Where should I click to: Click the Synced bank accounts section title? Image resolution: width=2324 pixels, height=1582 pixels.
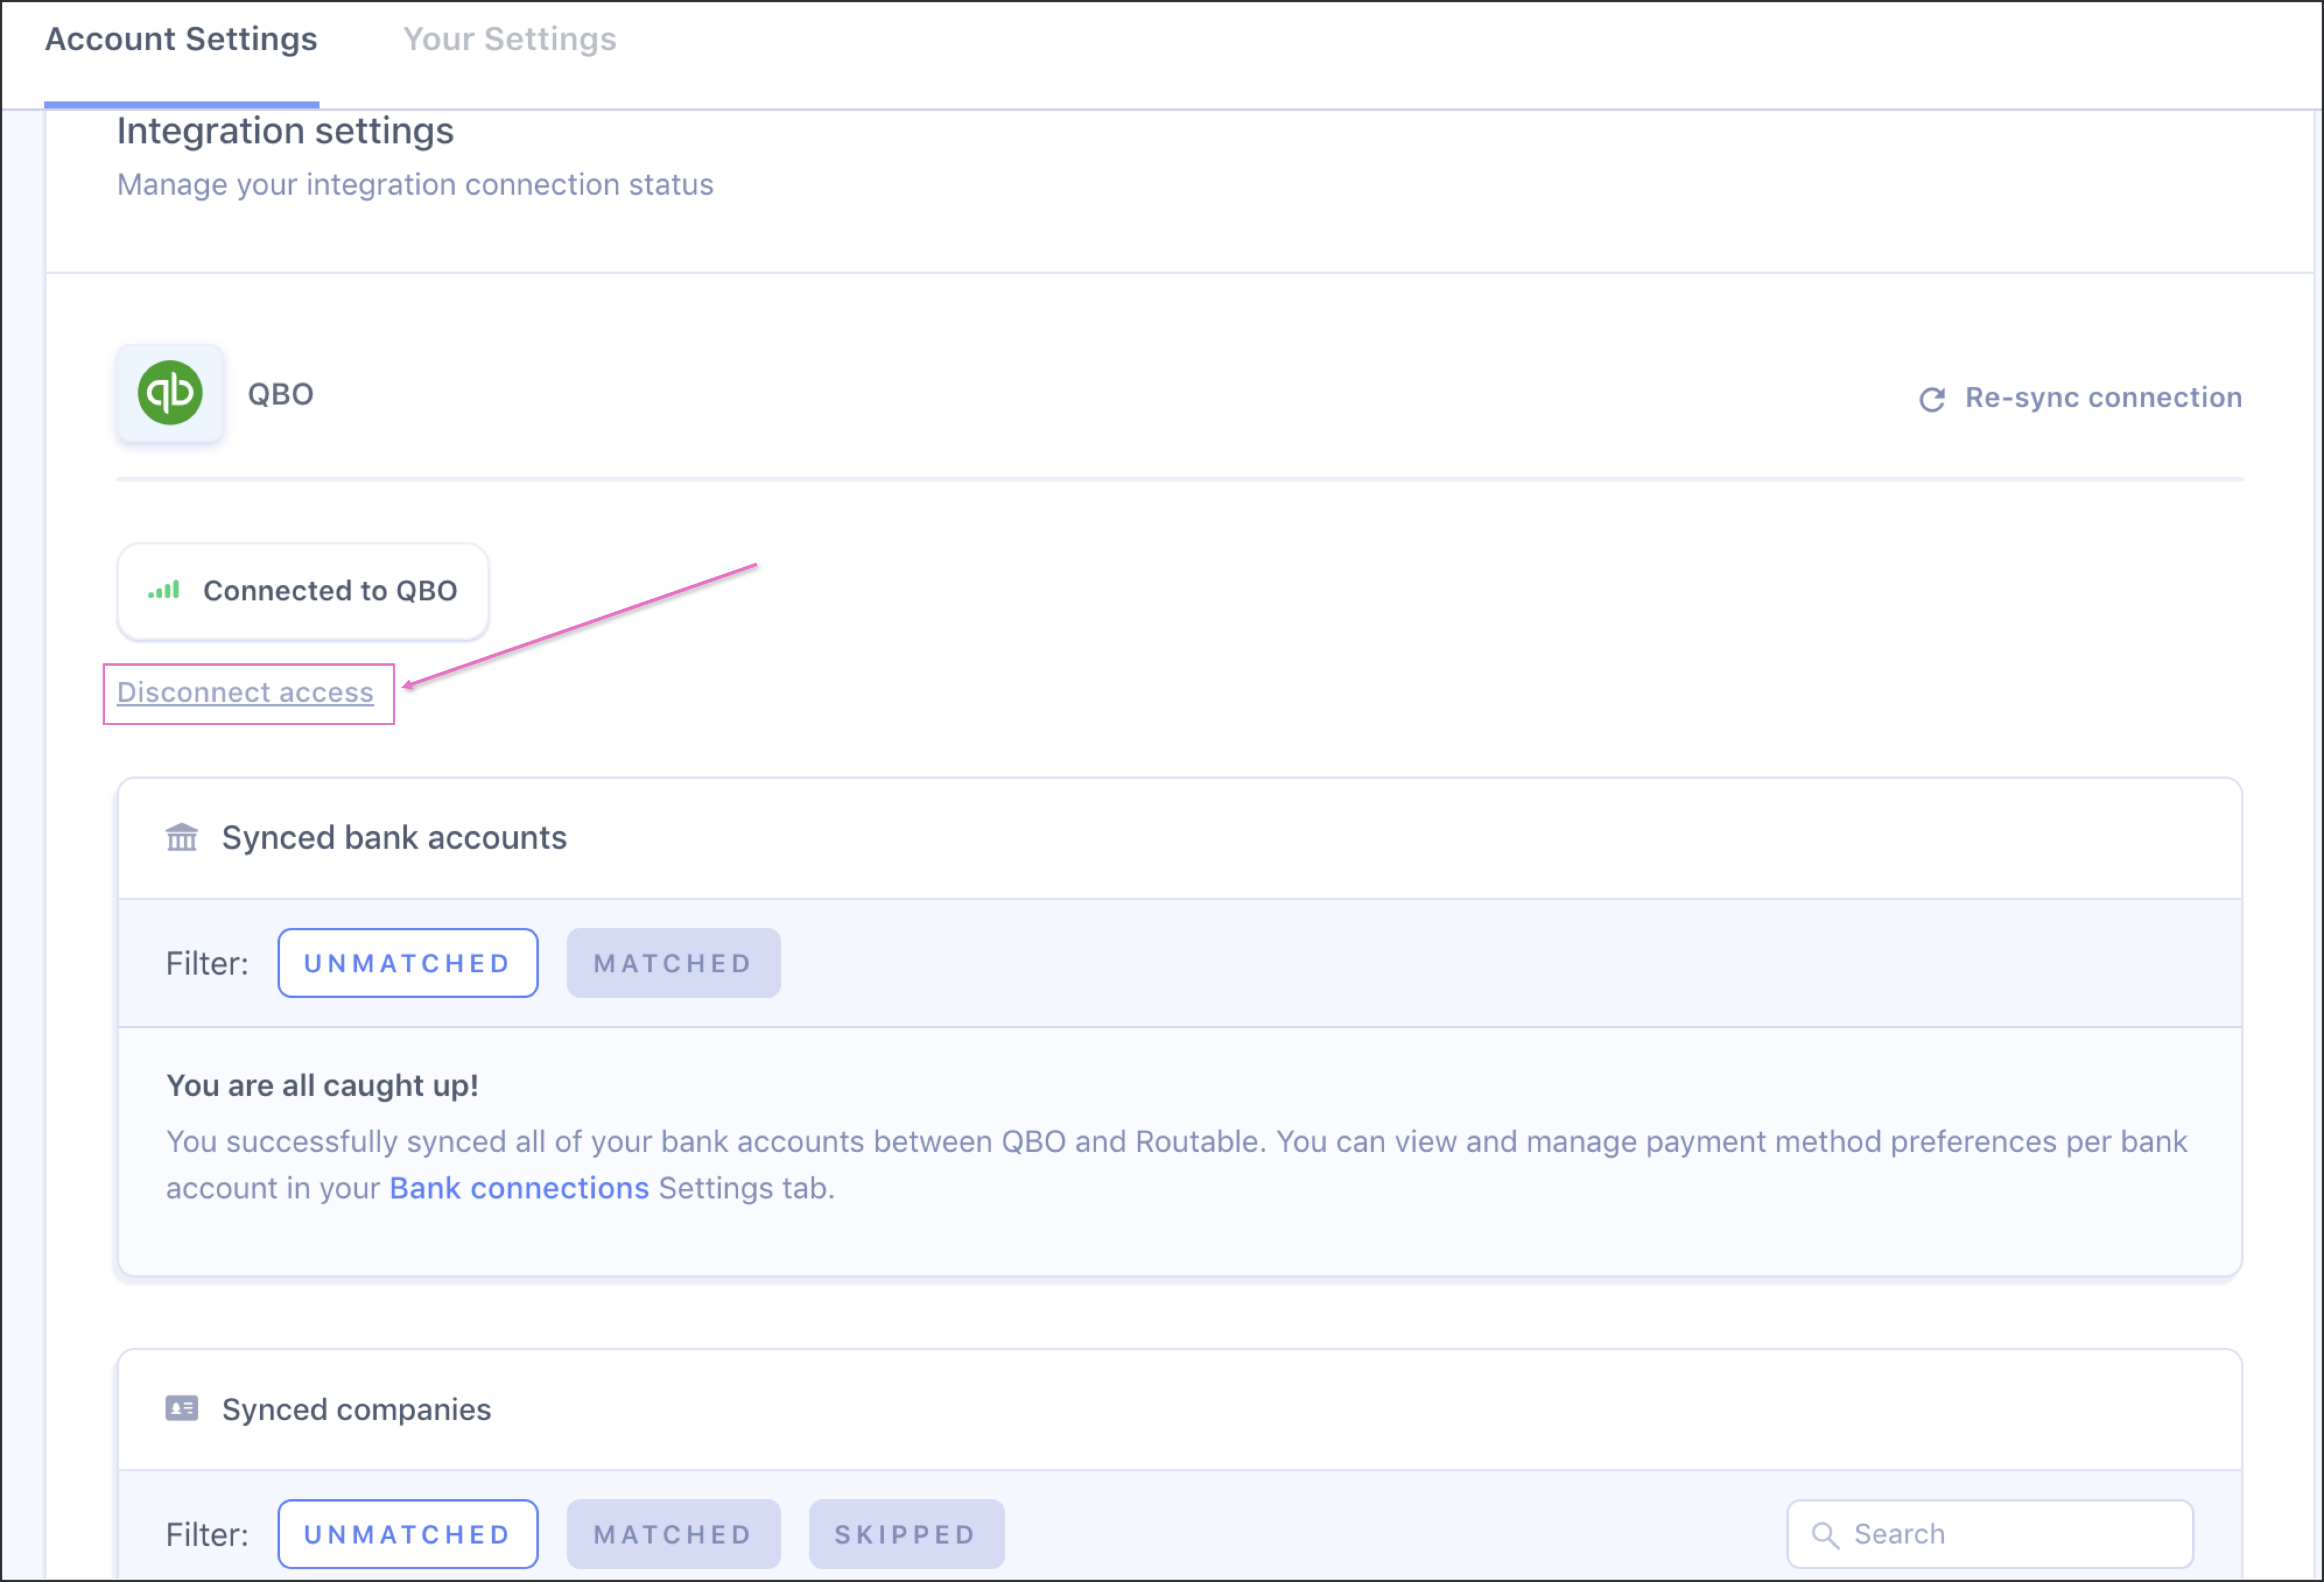(x=394, y=837)
